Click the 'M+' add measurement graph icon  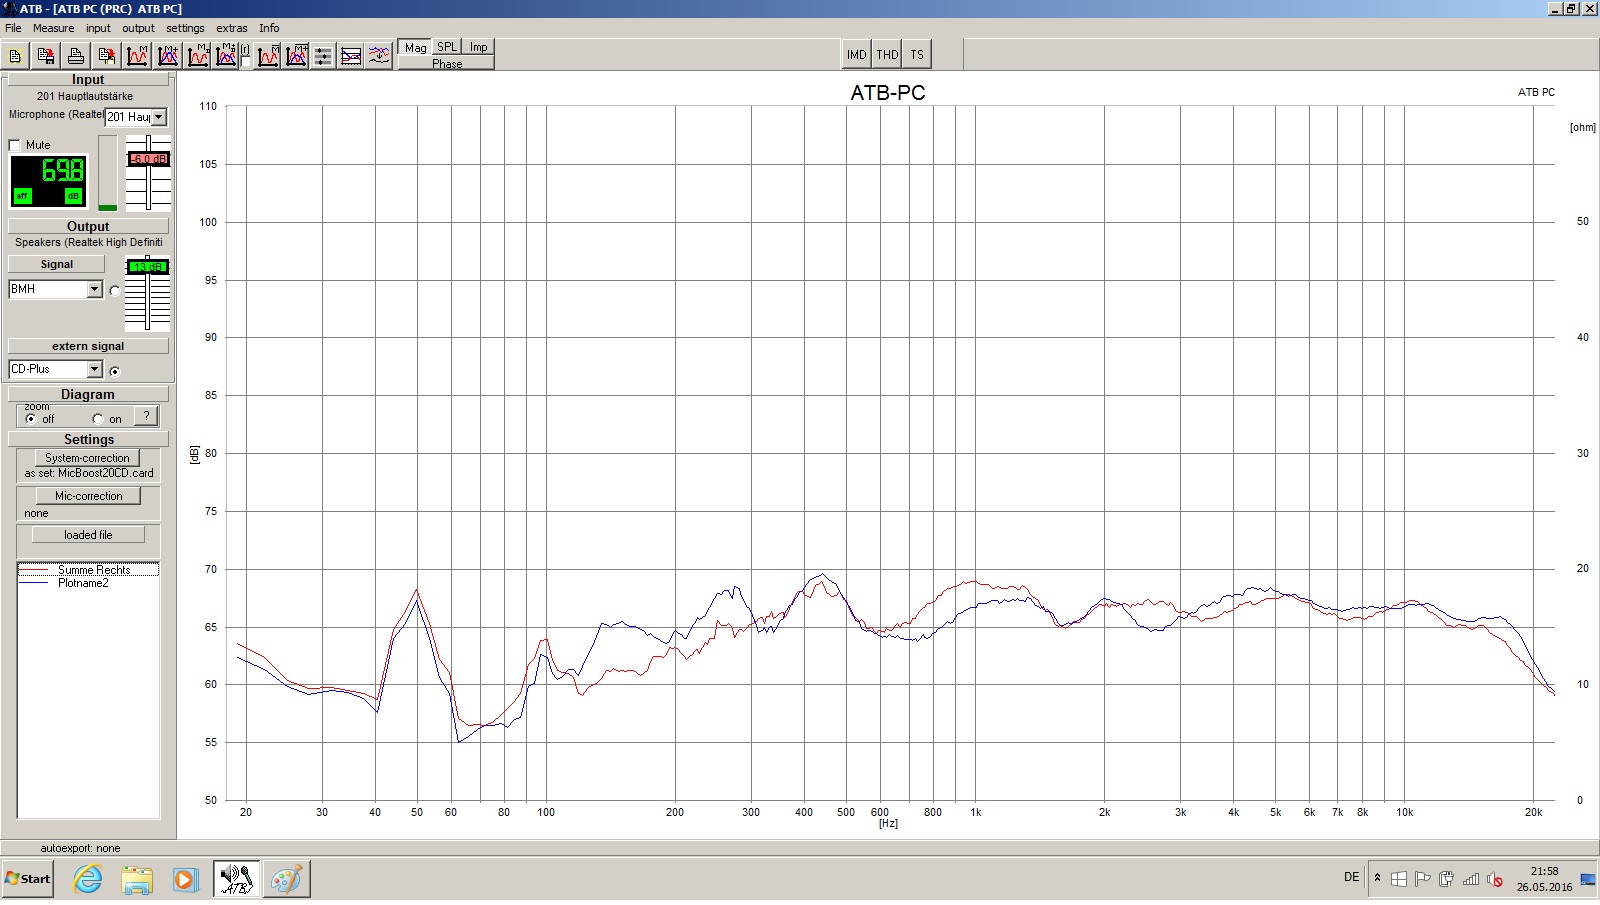[x=168, y=56]
